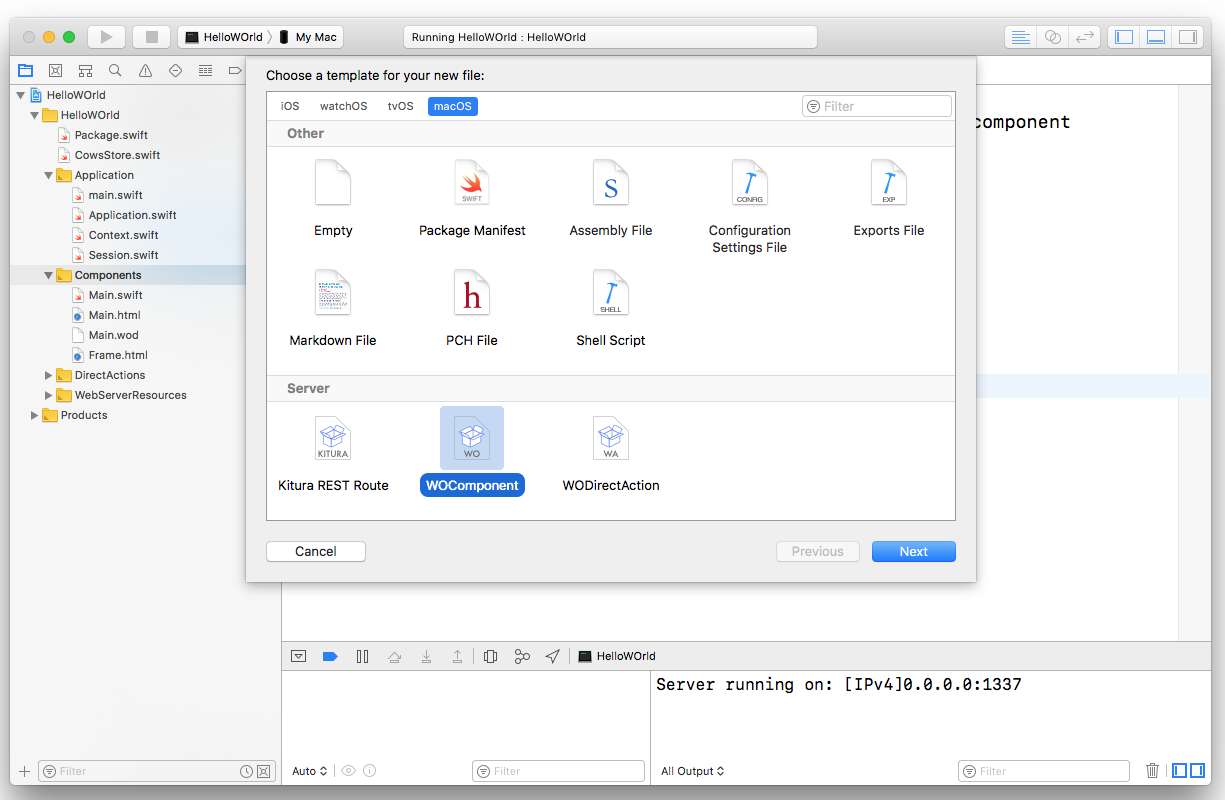
Task: Expand the DirectActions folder
Action: [x=49, y=375]
